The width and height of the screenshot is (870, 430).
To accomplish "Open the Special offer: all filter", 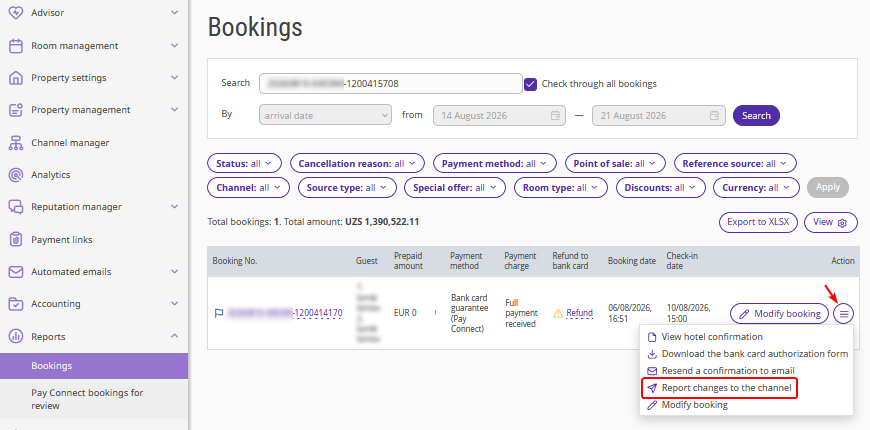I will pos(455,188).
